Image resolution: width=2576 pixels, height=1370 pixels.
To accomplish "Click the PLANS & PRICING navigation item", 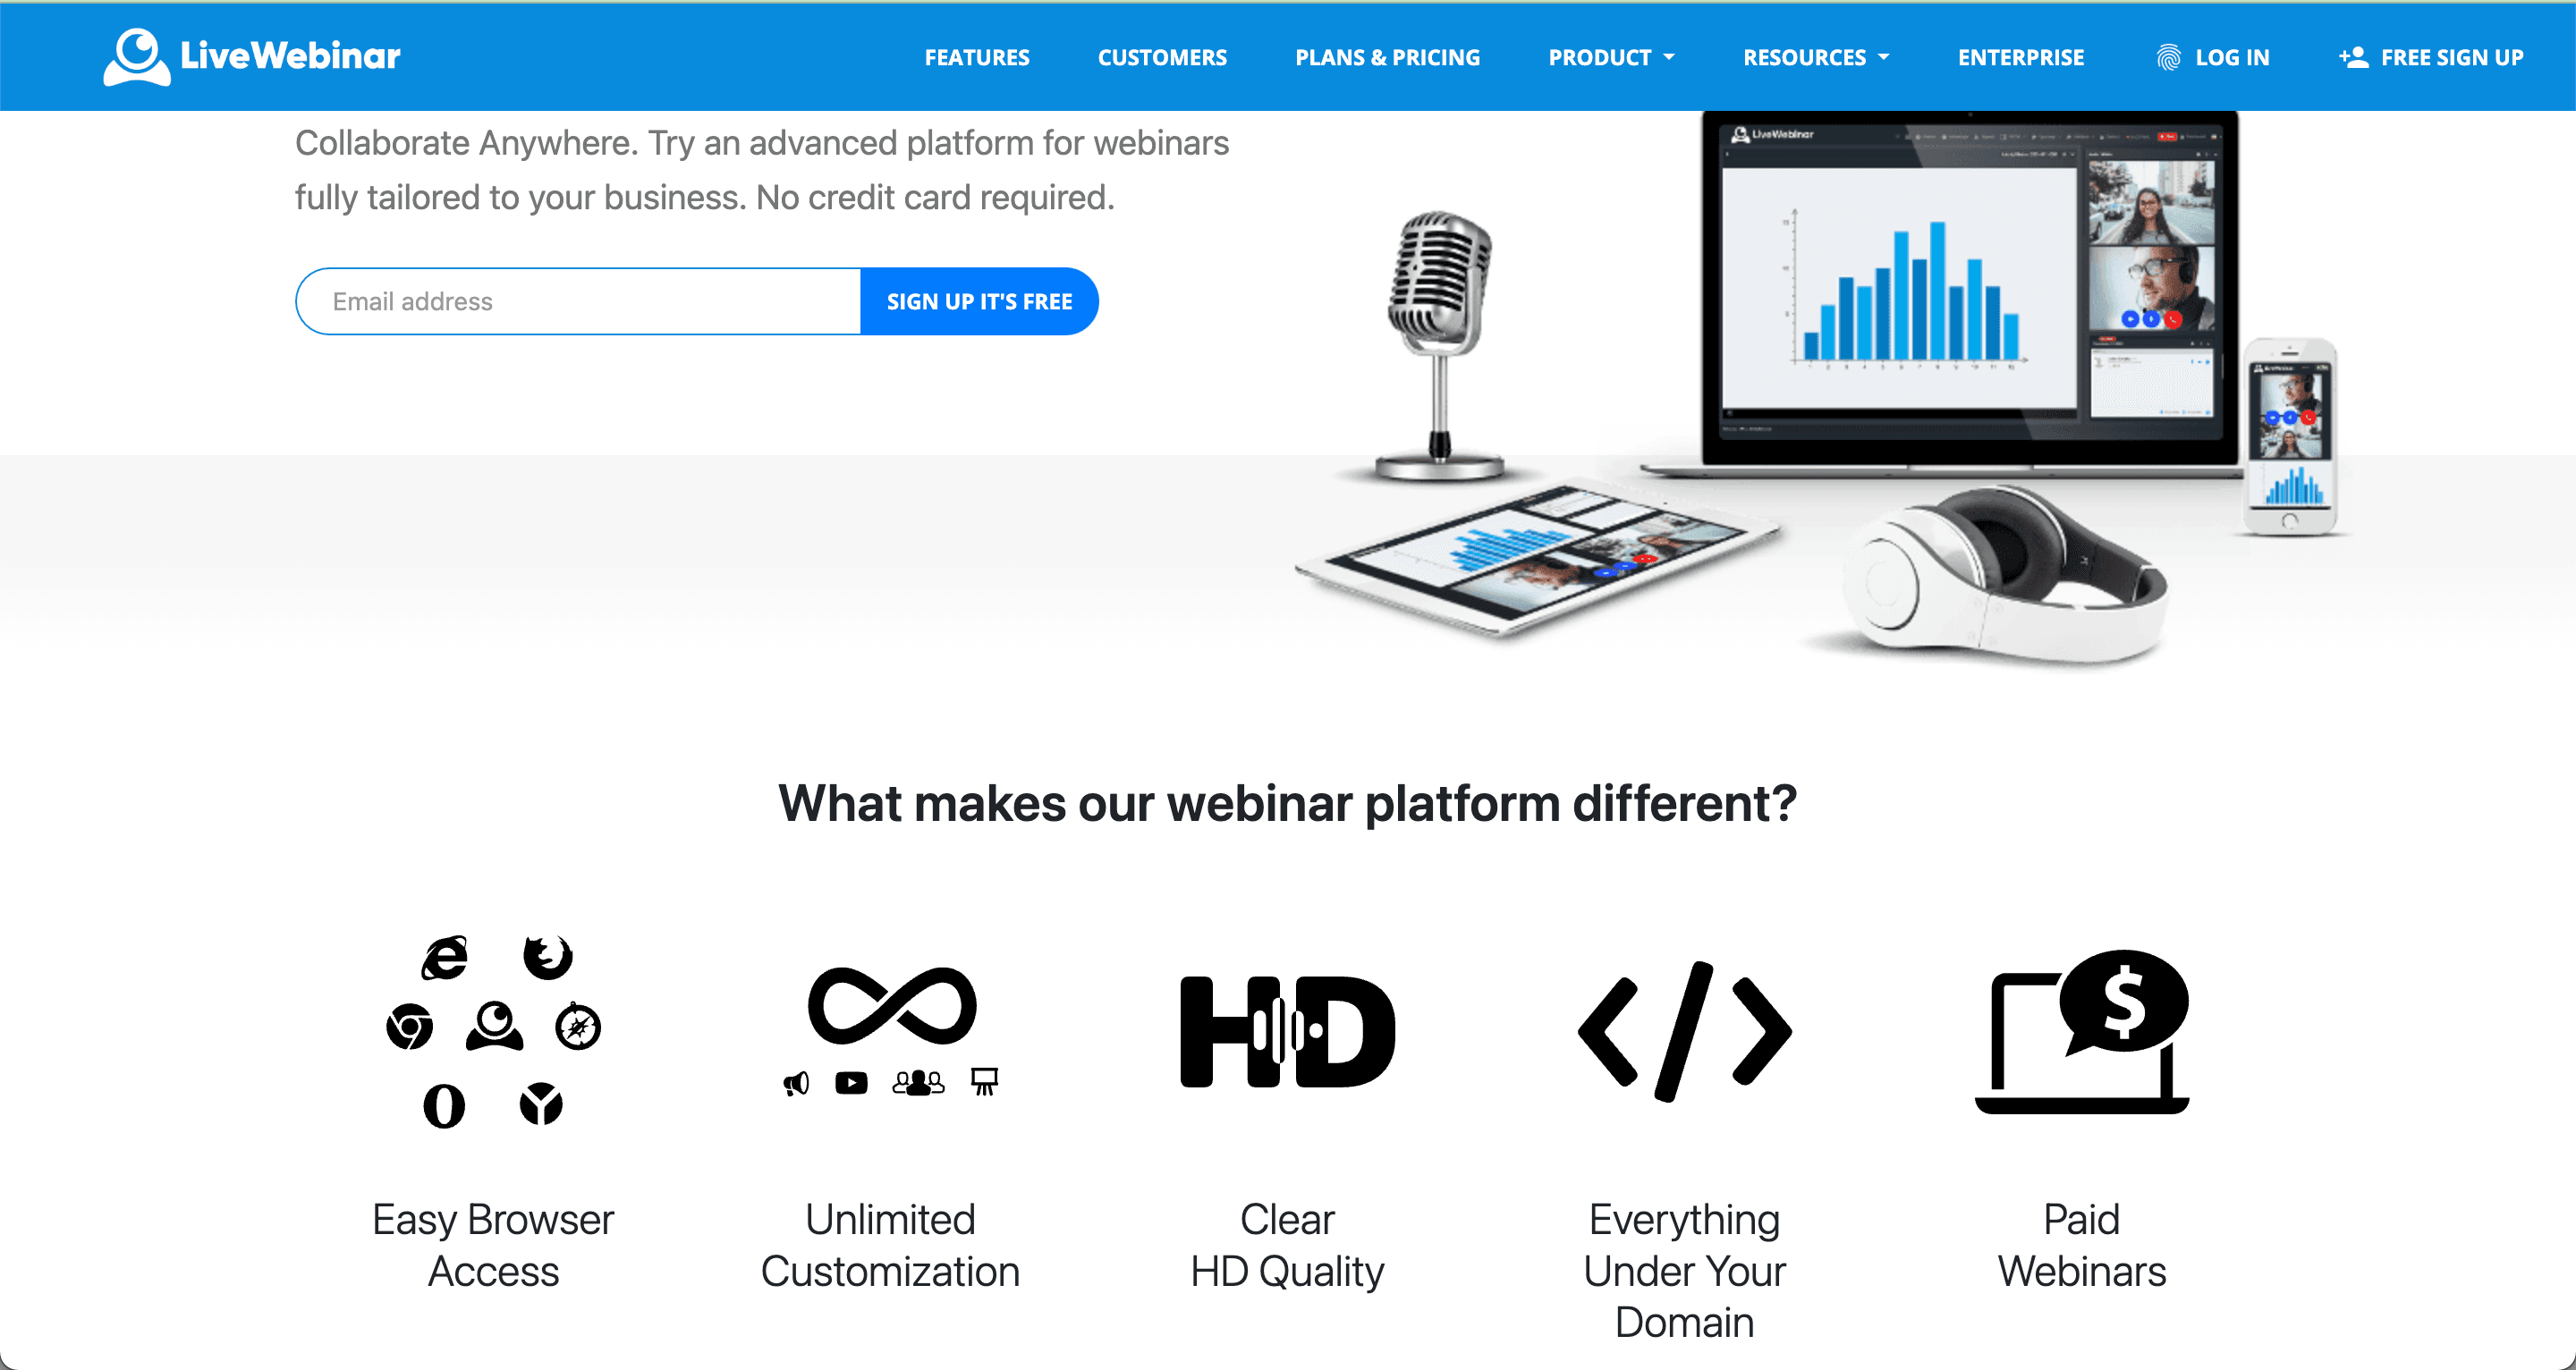I will click(1385, 56).
